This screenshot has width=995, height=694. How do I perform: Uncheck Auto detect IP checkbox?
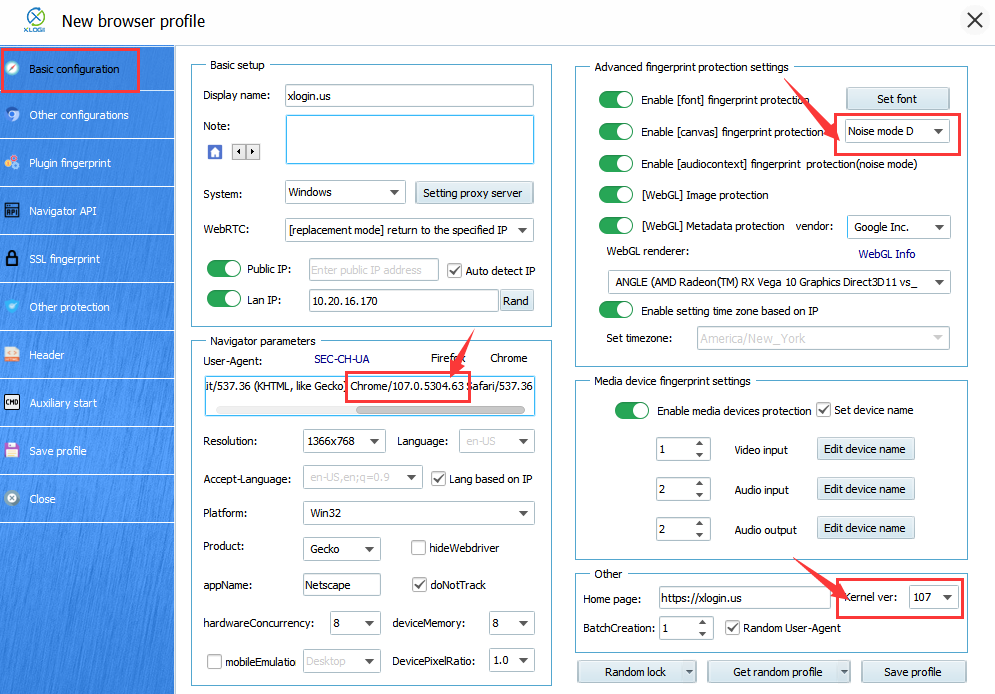tap(454, 270)
